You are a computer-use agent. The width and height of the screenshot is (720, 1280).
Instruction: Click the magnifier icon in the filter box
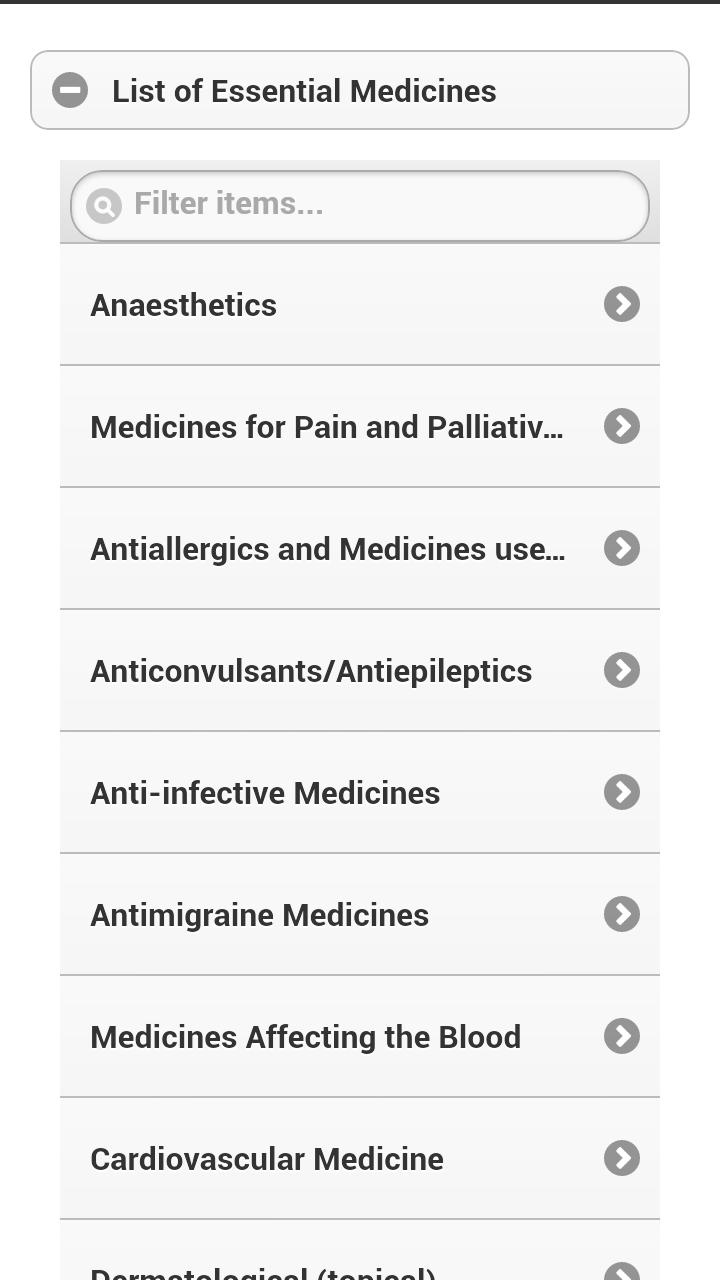[x=103, y=206]
